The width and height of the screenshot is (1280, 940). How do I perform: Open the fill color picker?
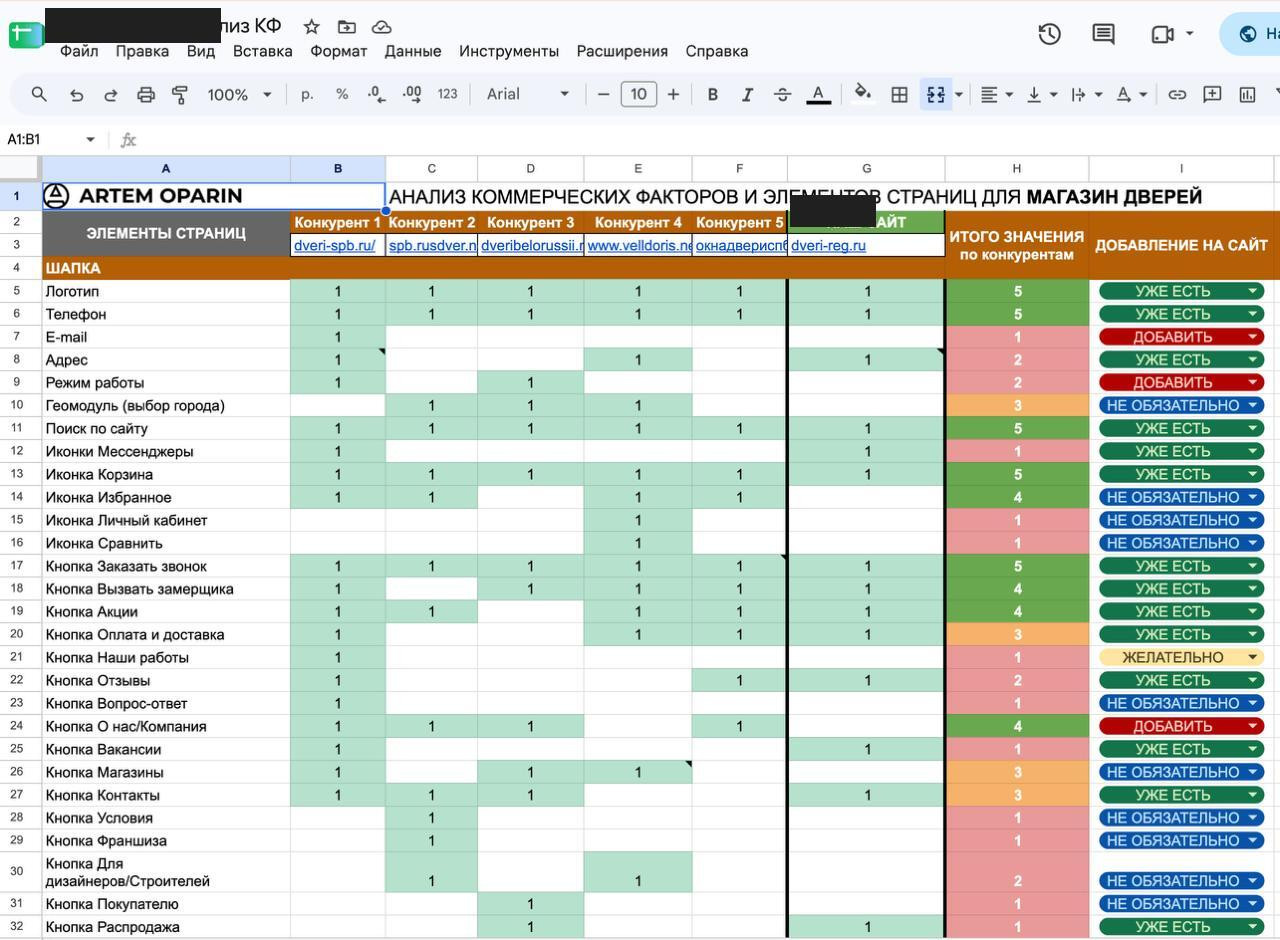coord(862,94)
